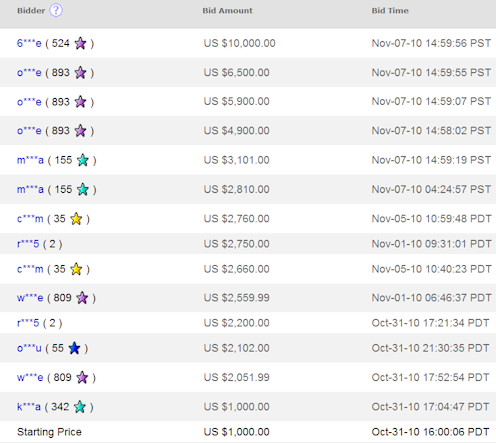
Task: Click the yellow star on the US $2,760.00 row
Action: (x=76, y=219)
